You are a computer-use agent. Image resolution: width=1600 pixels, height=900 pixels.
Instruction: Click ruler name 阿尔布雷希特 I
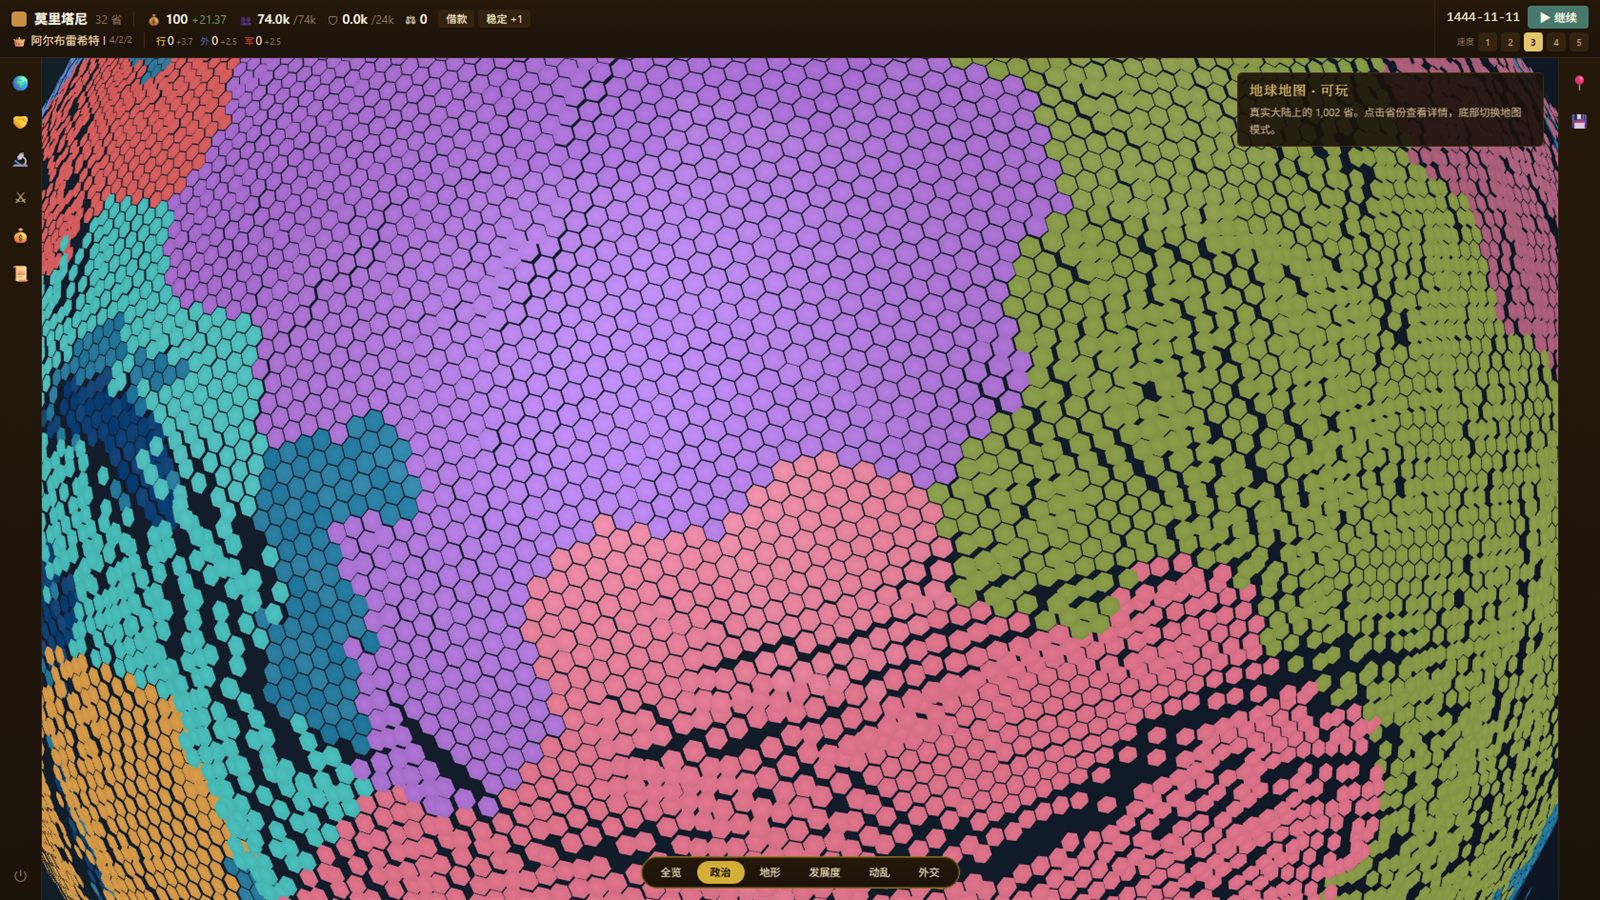click(68, 41)
